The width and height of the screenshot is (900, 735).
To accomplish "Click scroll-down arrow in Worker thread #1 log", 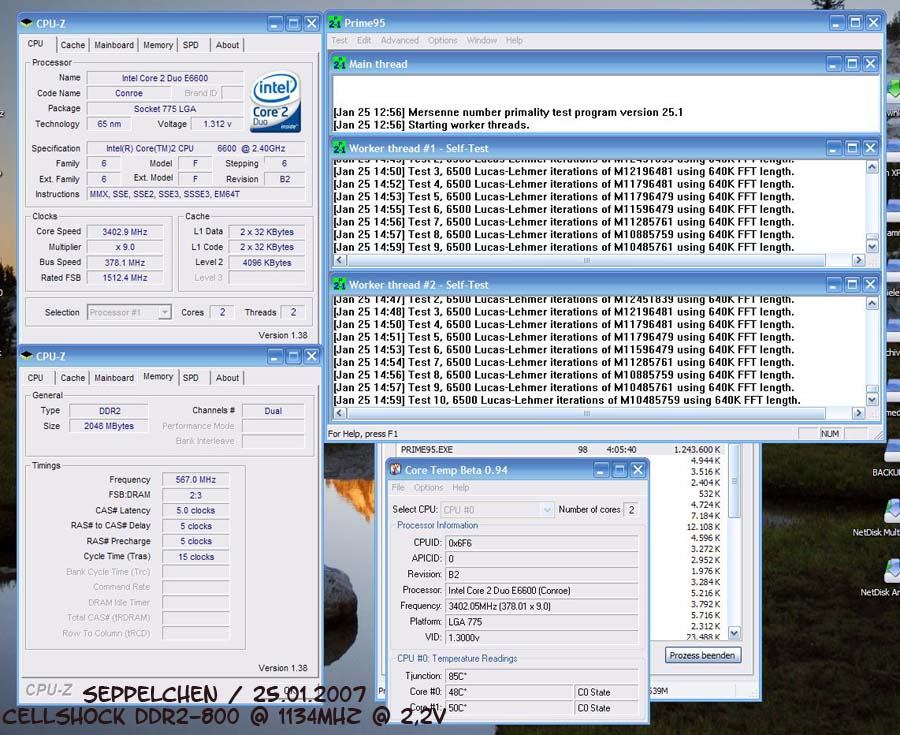I will pyautogui.click(x=872, y=247).
